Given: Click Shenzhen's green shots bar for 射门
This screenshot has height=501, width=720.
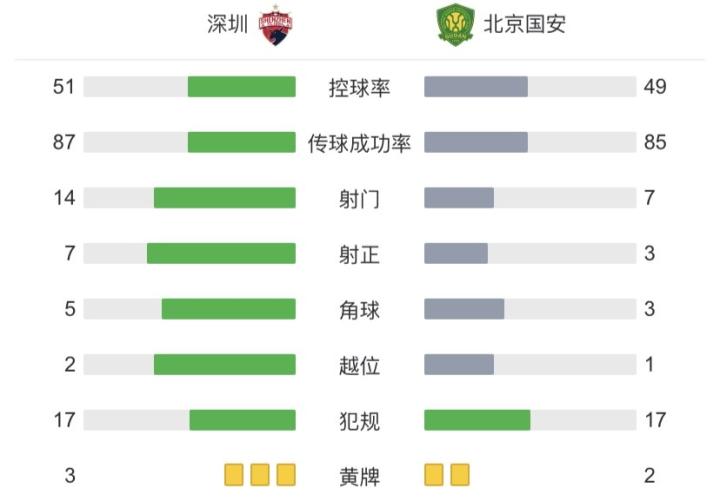Looking at the screenshot, I should [225, 198].
